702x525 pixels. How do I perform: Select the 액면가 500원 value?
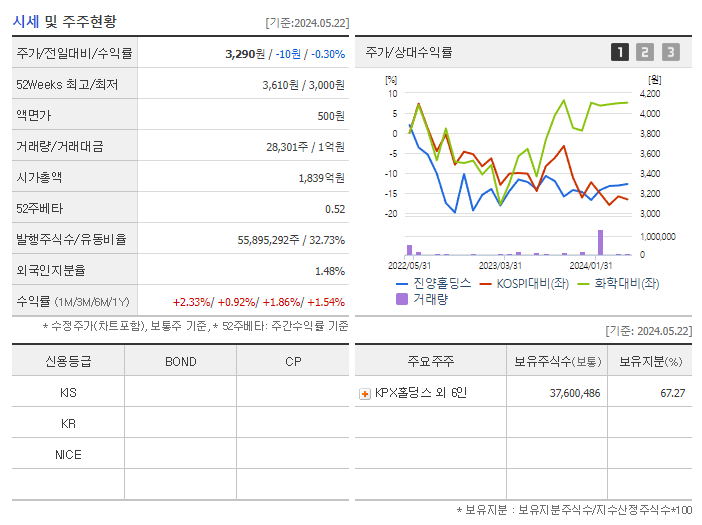point(331,116)
